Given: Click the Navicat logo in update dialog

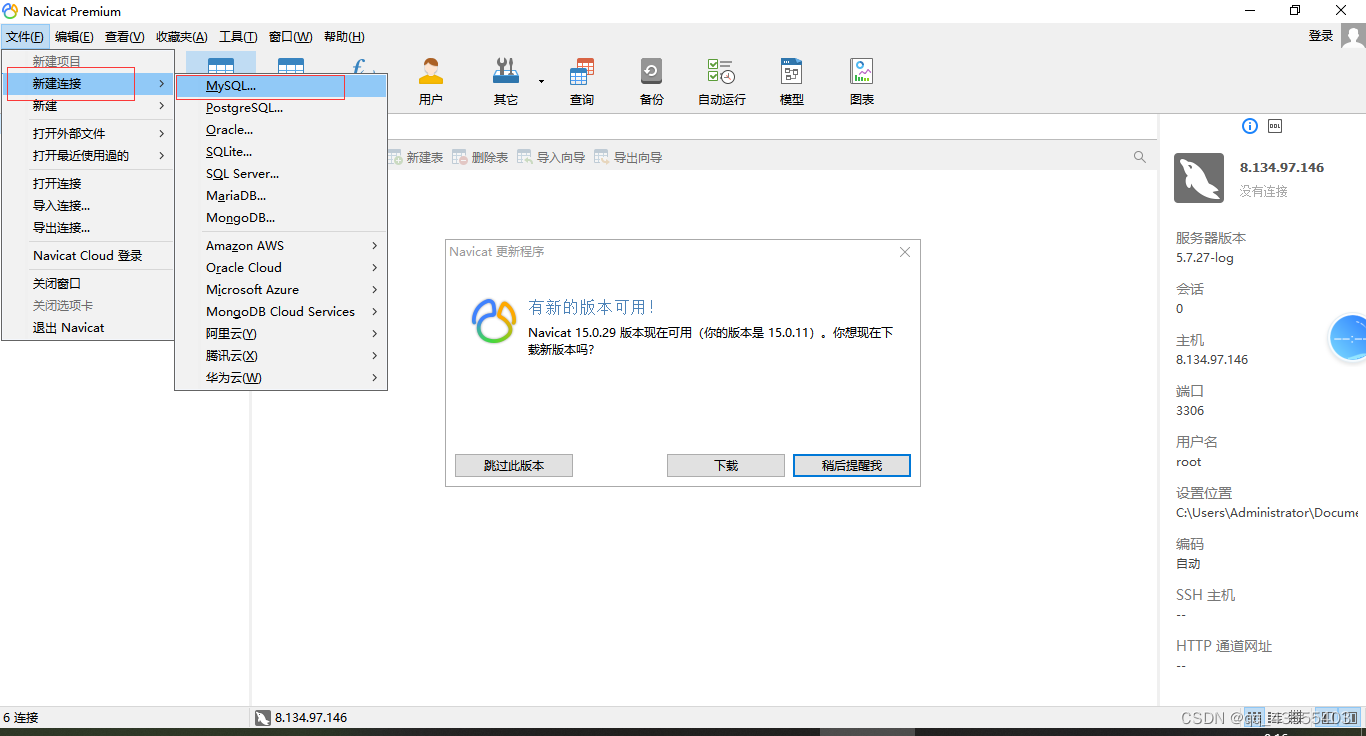Looking at the screenshot, I should pos(493,321).
